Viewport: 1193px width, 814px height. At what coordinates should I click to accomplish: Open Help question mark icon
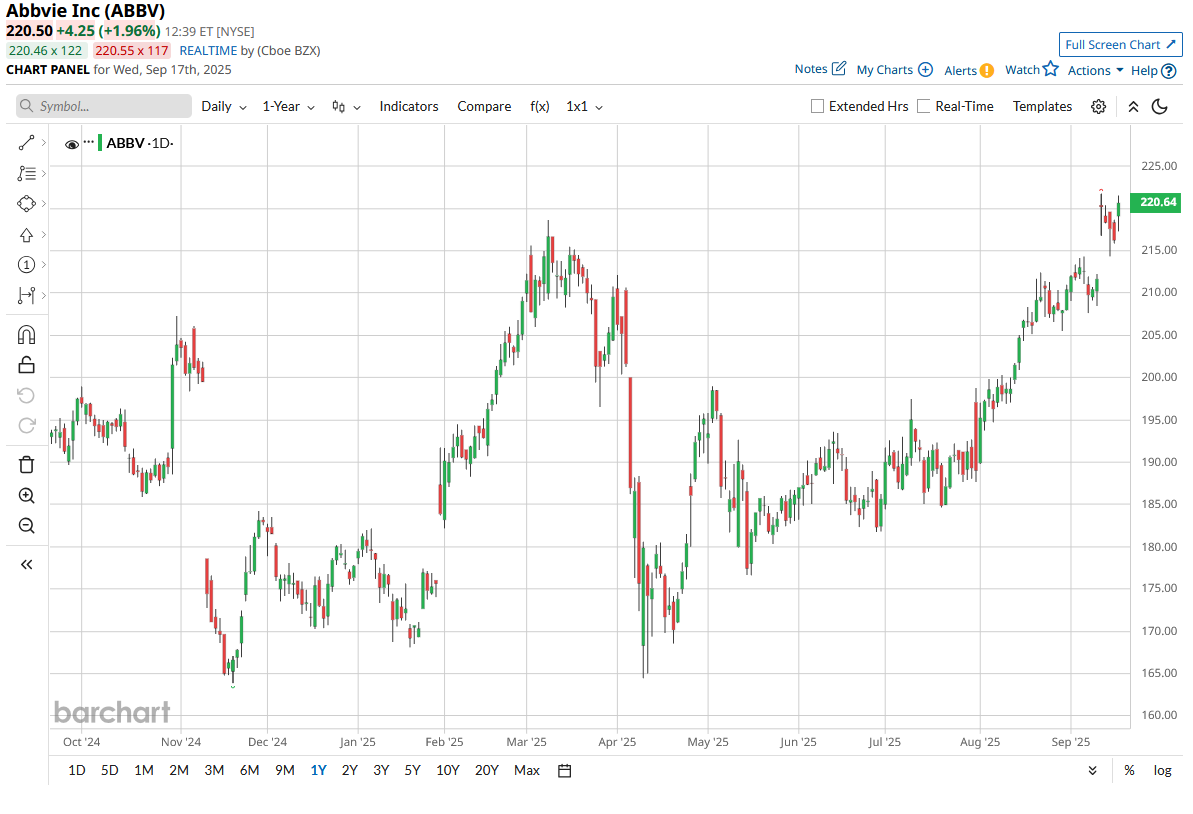click(1169, 71)
